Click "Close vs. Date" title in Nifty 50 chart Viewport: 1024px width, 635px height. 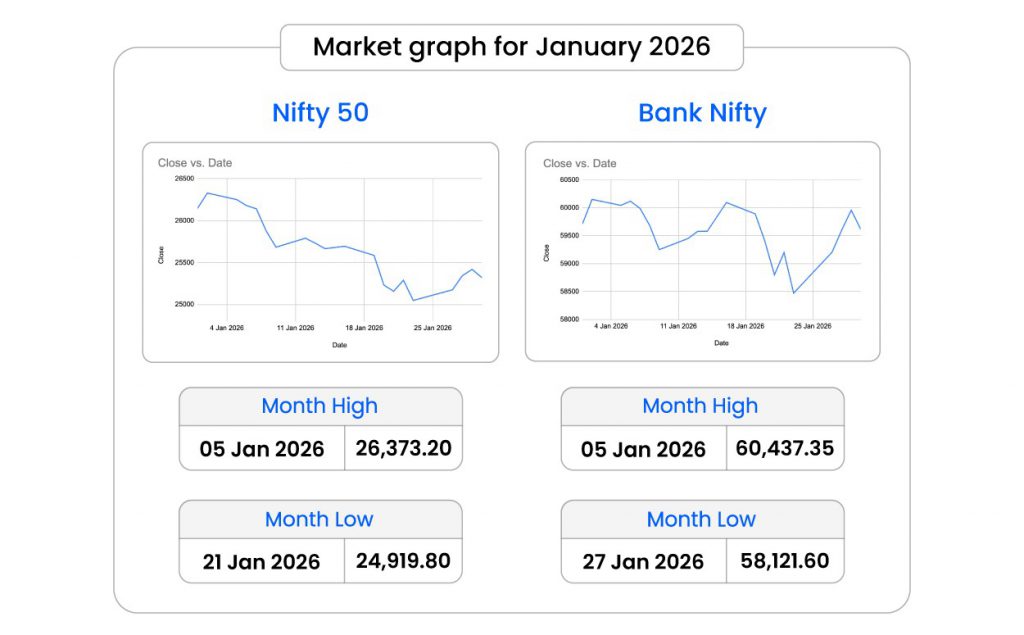pyautogui.click(x=195, y=163)
